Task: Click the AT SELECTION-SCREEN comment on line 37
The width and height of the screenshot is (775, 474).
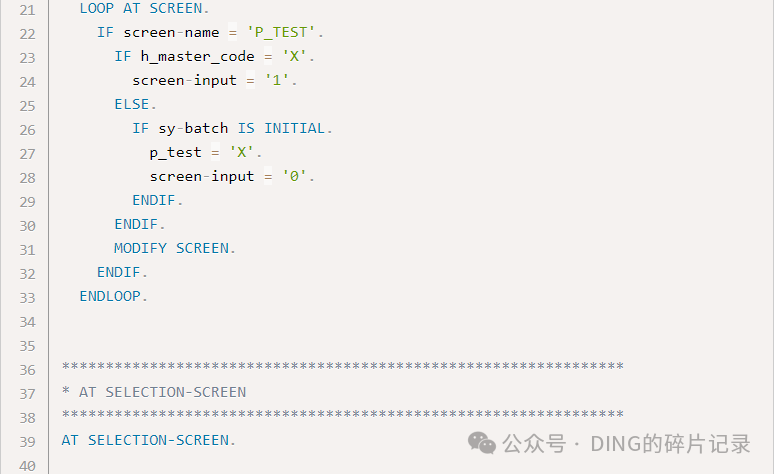Action: point(154,392)
